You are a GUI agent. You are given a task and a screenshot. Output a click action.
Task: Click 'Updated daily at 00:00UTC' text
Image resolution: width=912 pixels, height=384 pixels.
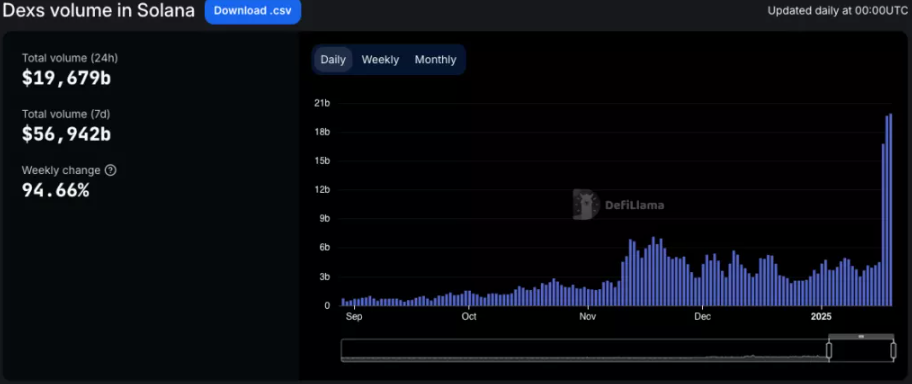(838, 10)
